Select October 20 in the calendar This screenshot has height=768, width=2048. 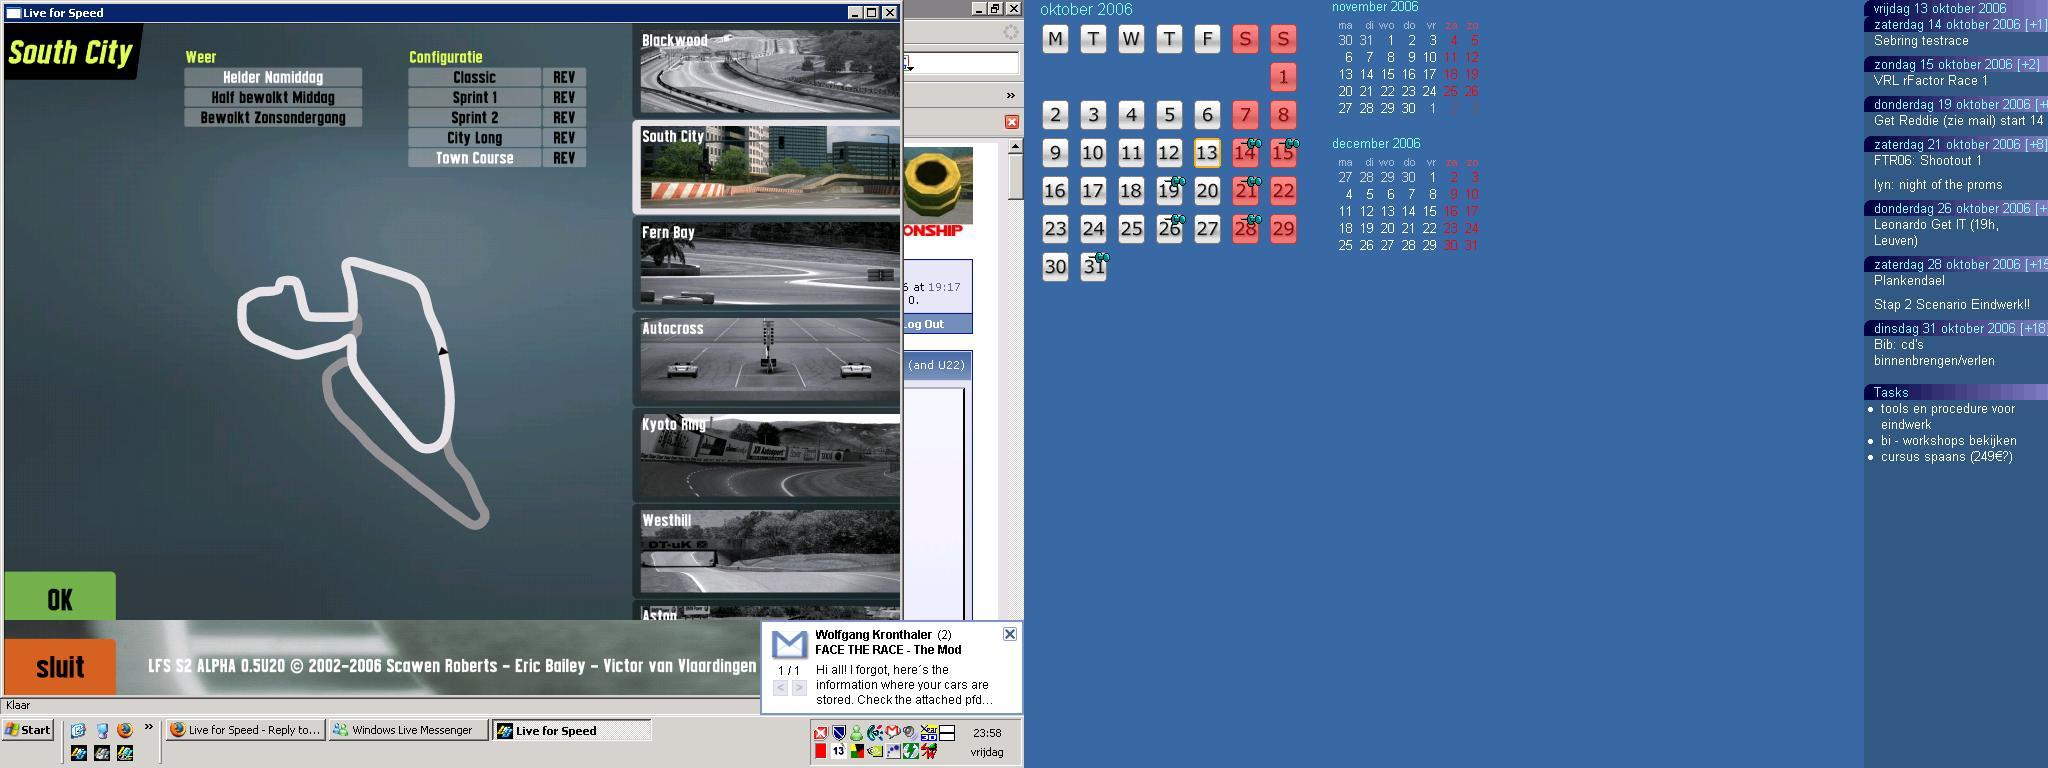point(1207,191)
